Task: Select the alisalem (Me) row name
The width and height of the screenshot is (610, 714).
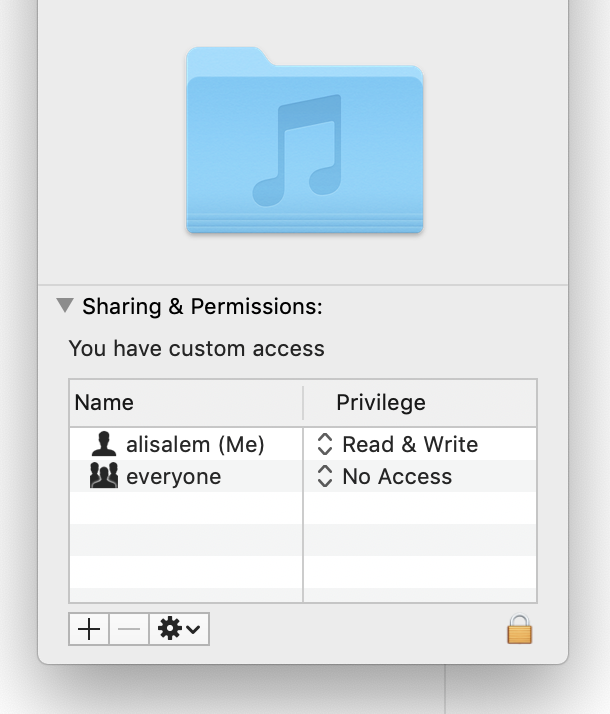Action: click(195, 444)
